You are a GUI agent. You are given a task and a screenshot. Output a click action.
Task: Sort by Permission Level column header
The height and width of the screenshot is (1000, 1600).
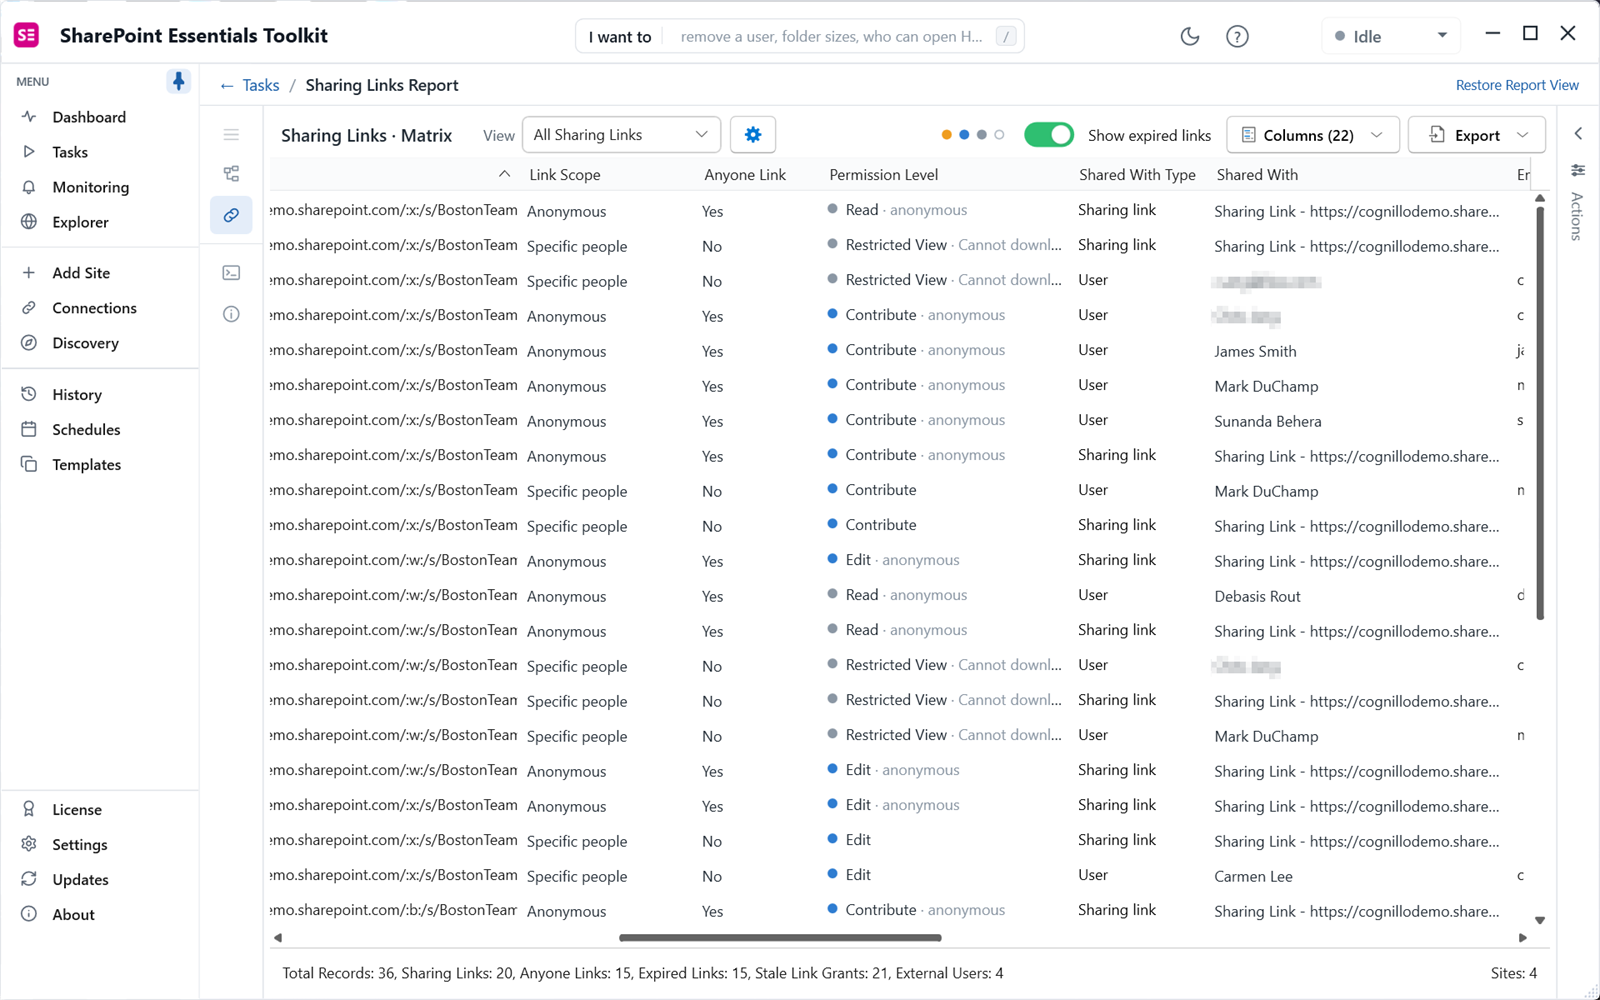click(884, 175)
